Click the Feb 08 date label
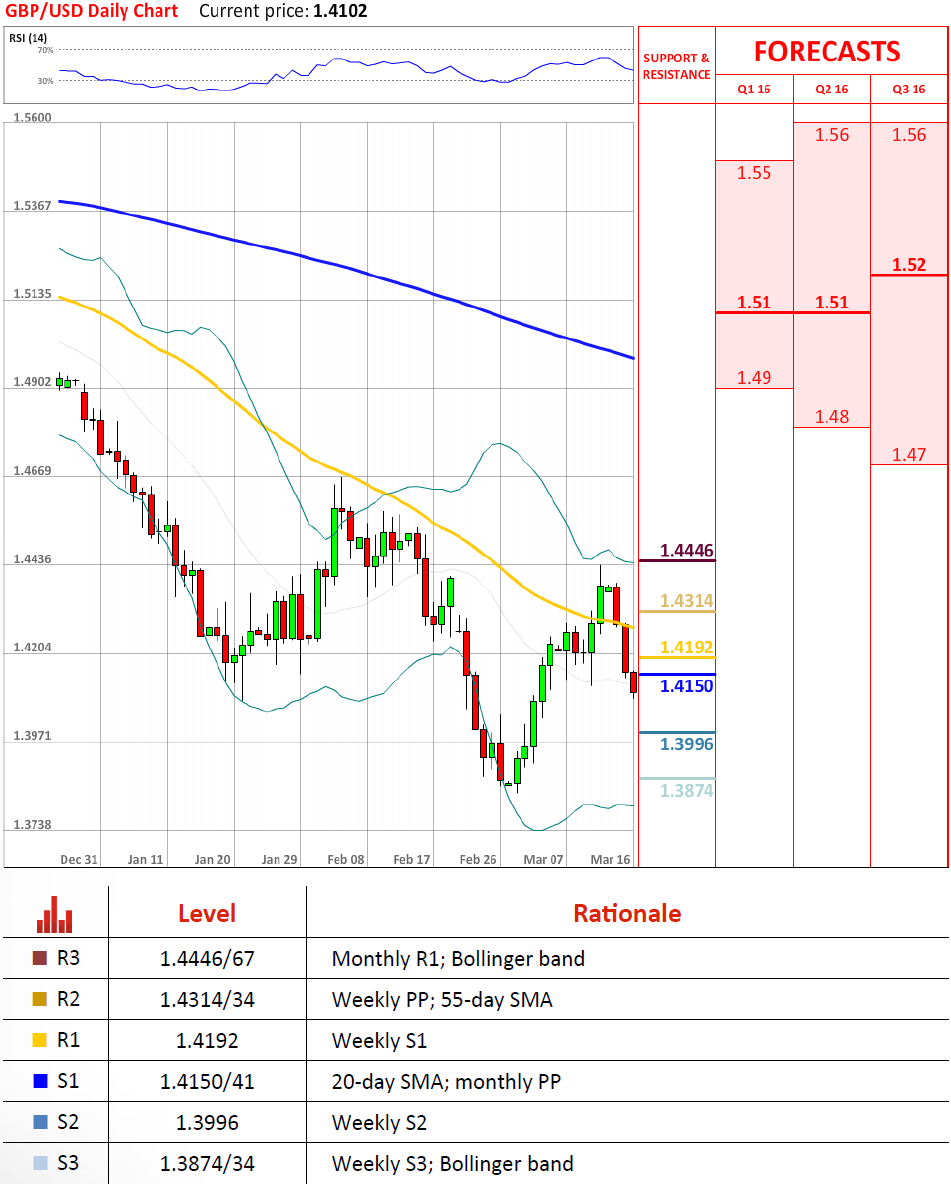 (x=345, y=859)
